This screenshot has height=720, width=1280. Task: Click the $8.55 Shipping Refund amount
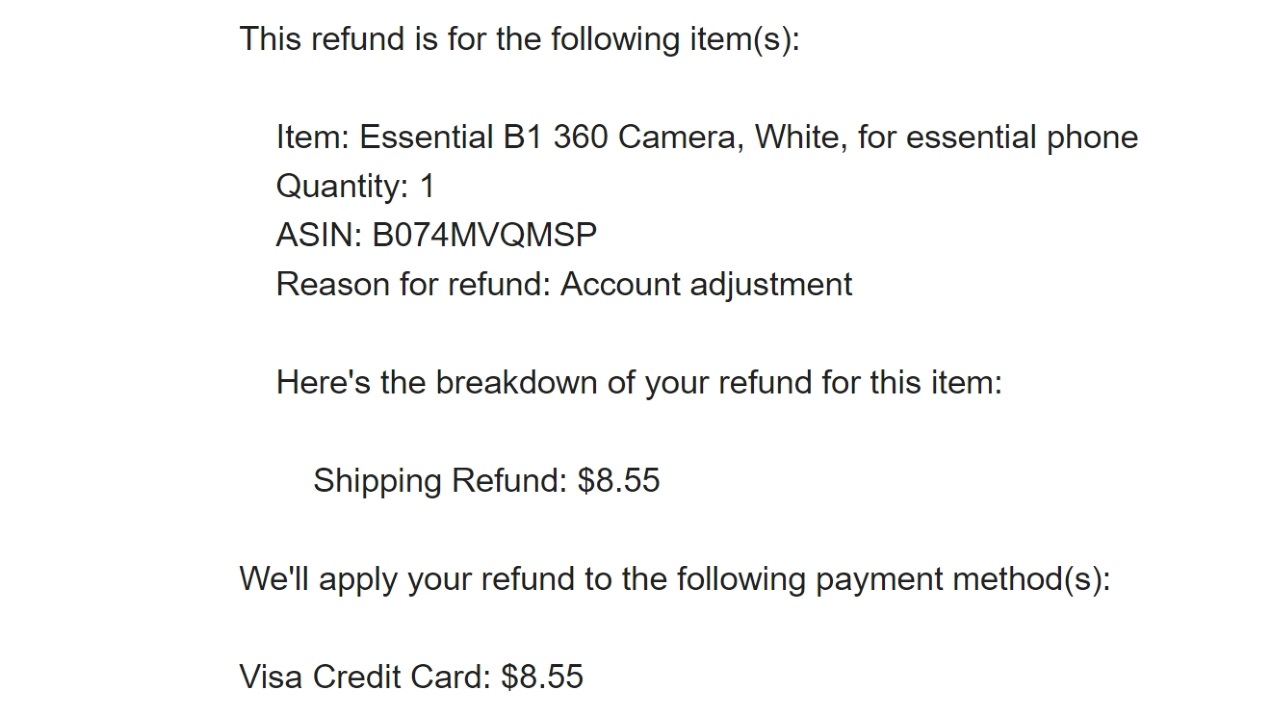(619, 480)
